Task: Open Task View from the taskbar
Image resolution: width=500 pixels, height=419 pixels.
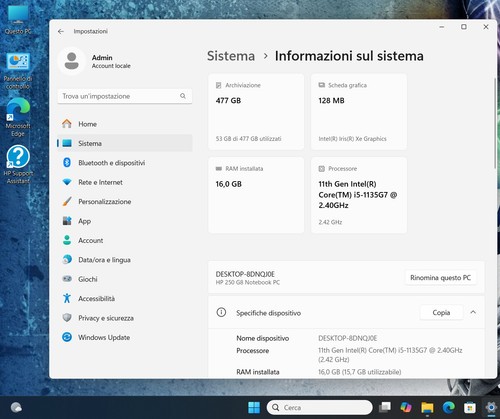Action: 385,407
